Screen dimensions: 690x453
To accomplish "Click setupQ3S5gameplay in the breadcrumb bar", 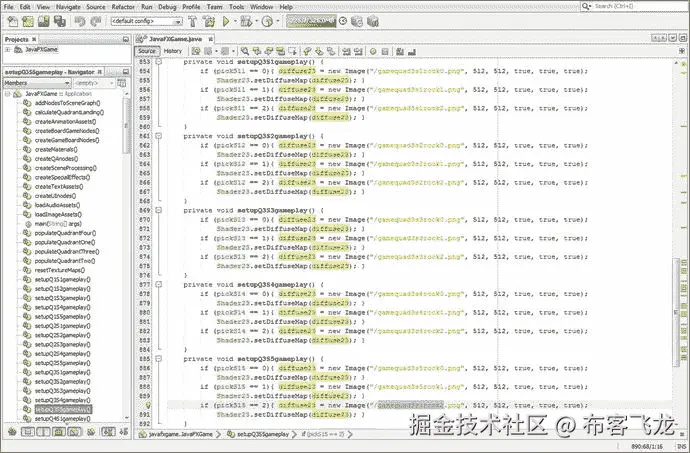I will tap(263, 434).
